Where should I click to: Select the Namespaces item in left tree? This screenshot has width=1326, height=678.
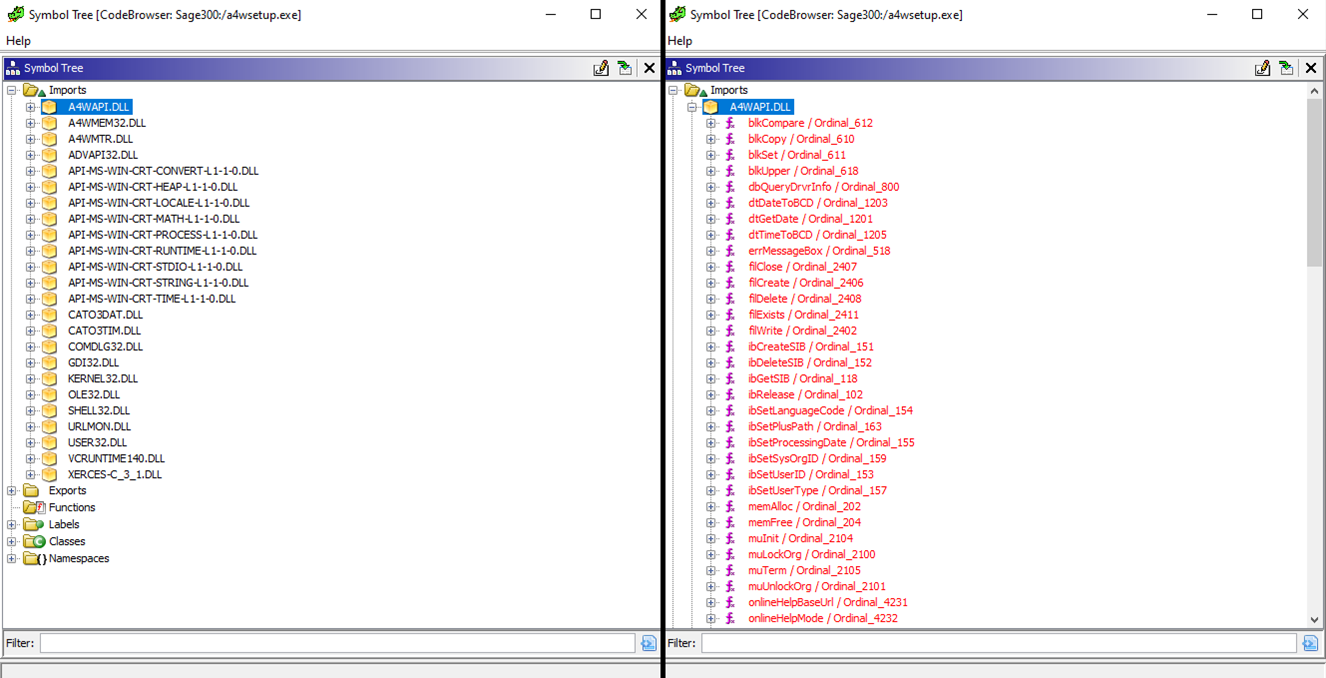click(x=79, y=558)
